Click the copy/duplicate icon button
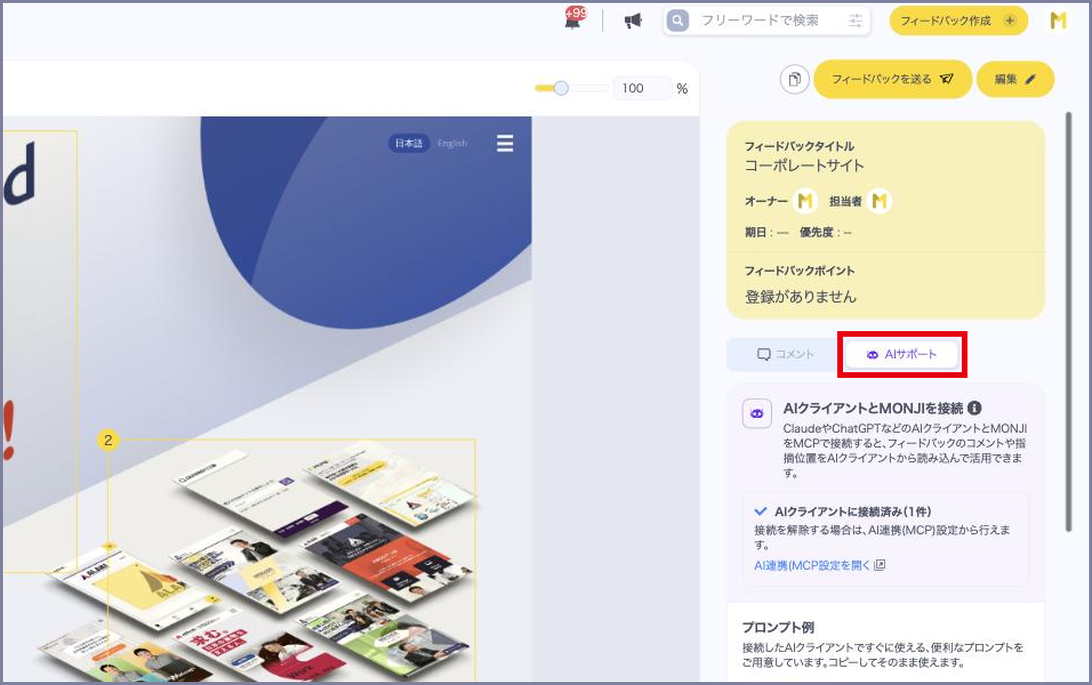Screen dimensions: 1092x685 tap(795, 79)
